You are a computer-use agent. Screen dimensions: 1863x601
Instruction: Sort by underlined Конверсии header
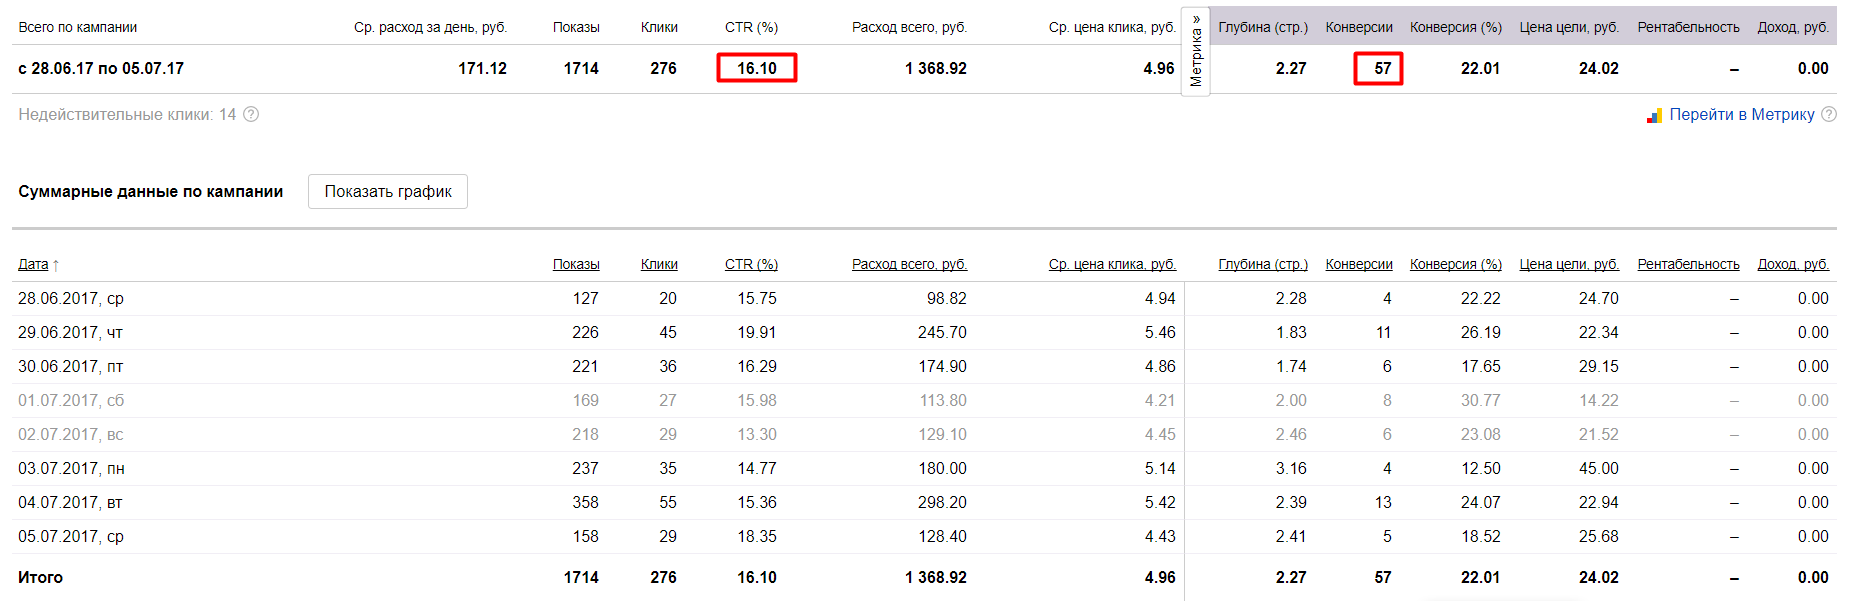pos(1359,264)
